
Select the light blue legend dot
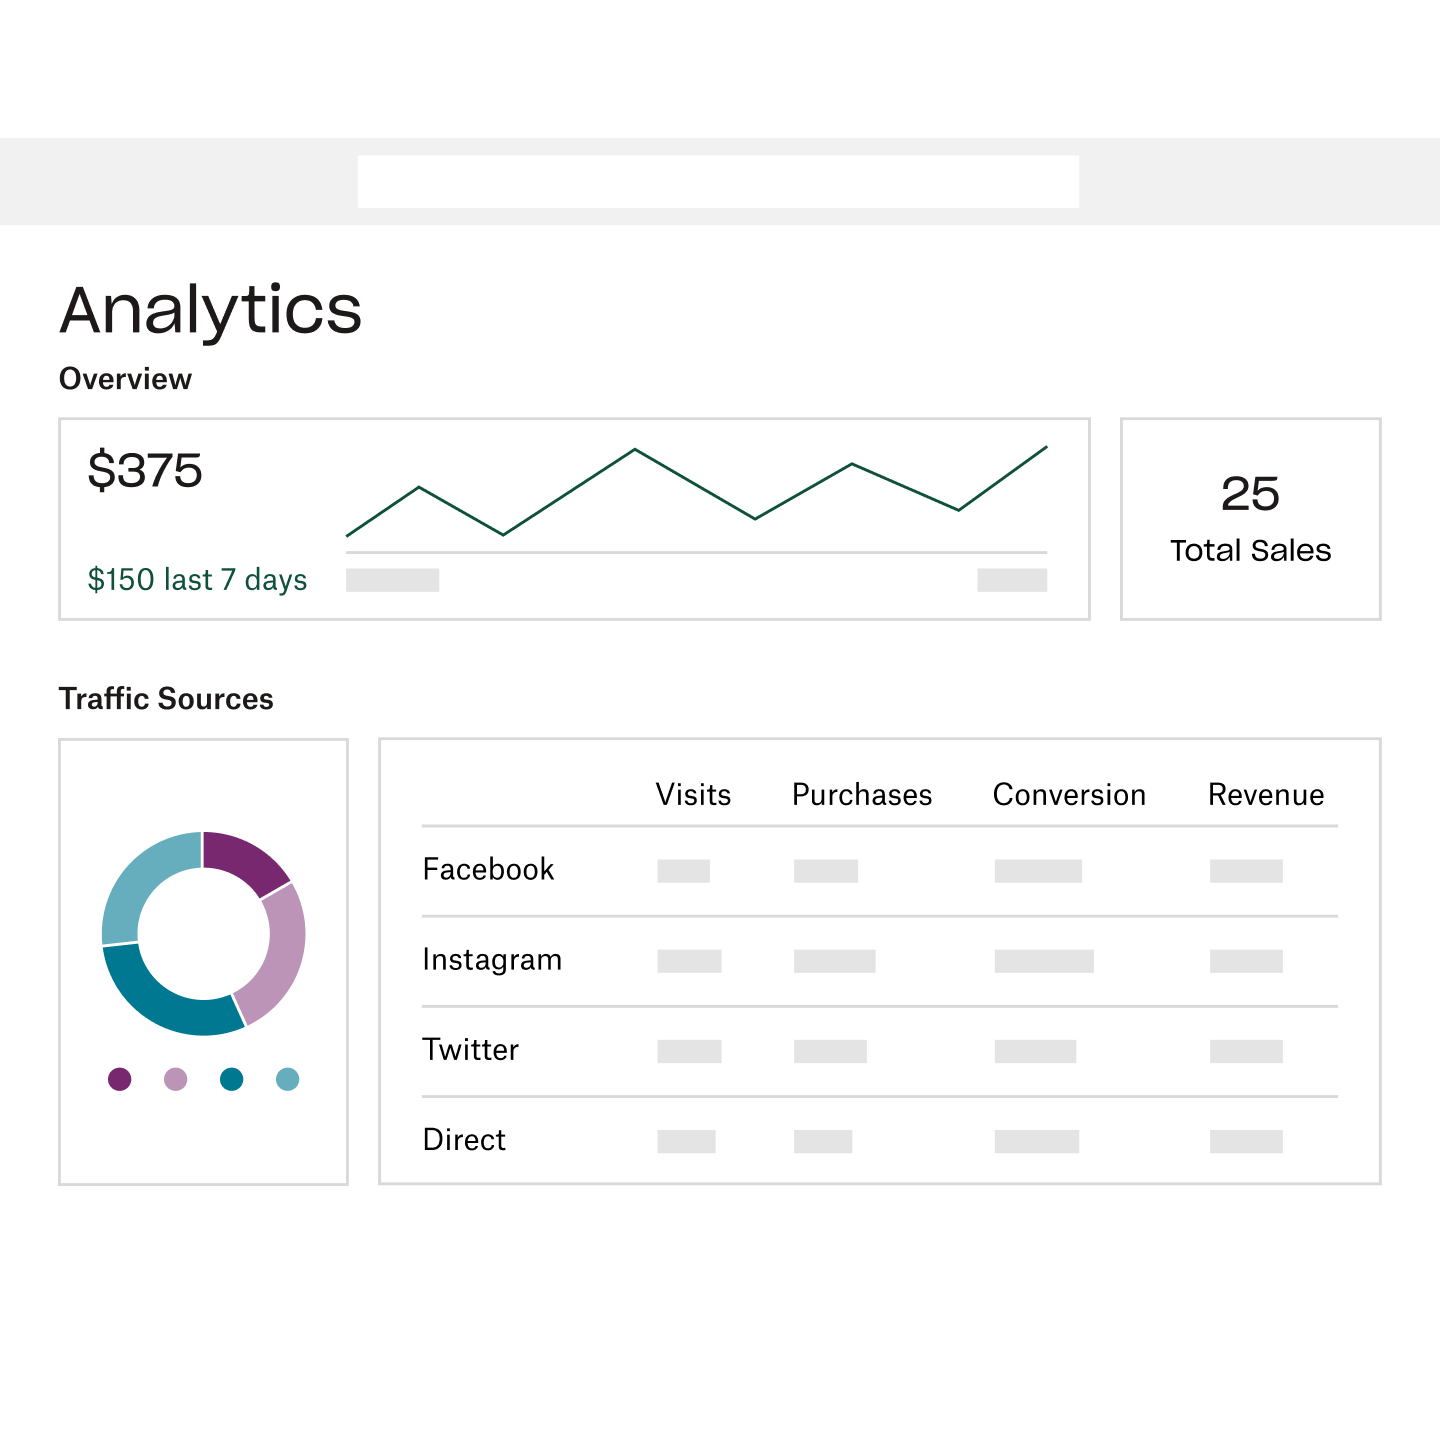pos(288,1079)
